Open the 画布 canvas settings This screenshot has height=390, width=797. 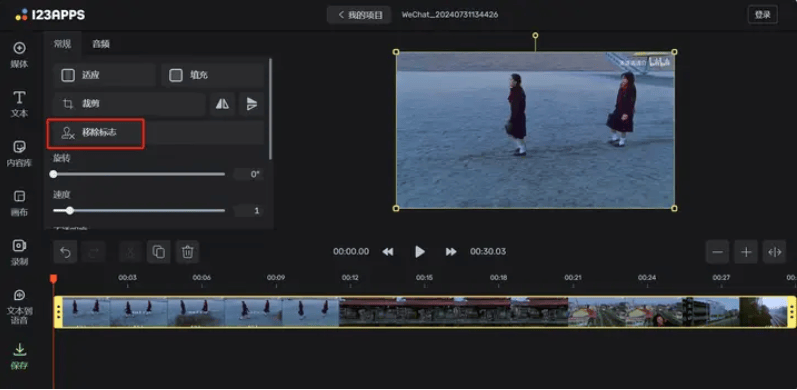click(19, 203)
